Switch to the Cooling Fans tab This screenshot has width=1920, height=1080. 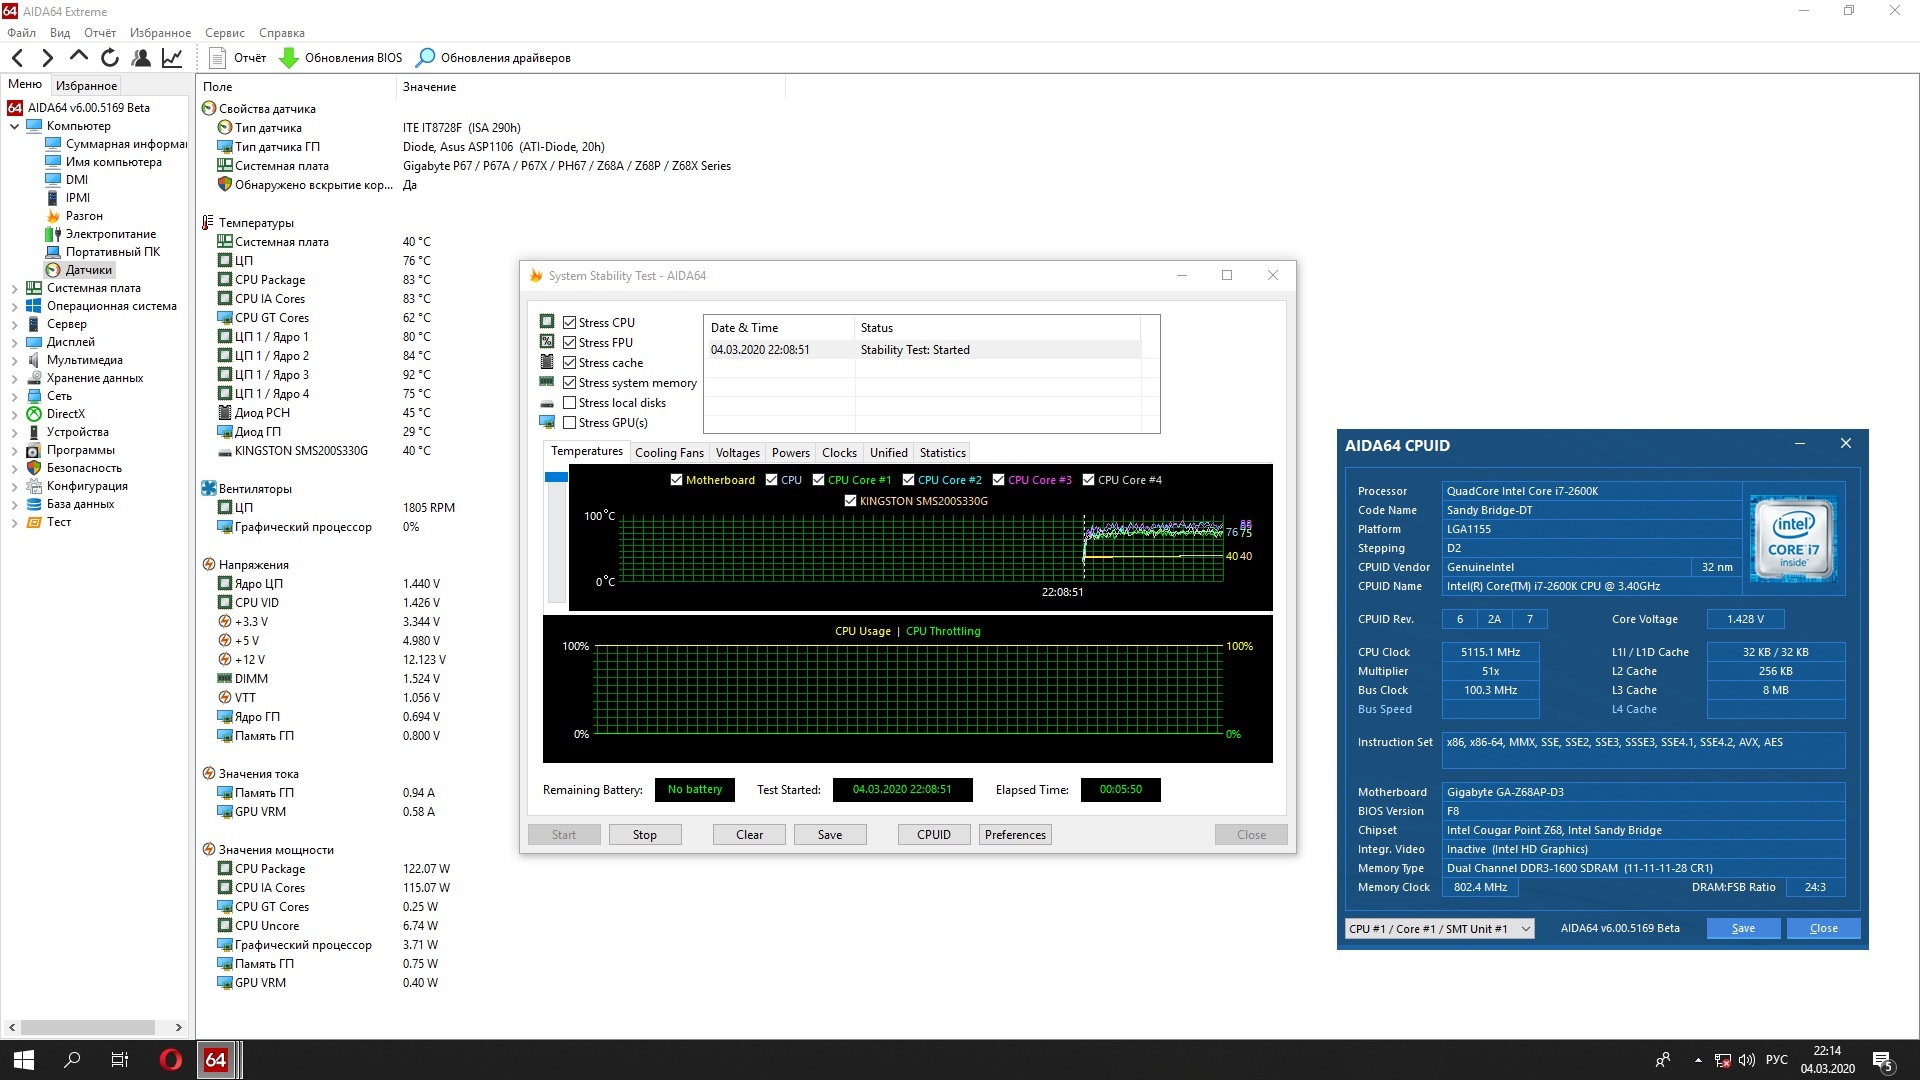click(x=669, y=453)
